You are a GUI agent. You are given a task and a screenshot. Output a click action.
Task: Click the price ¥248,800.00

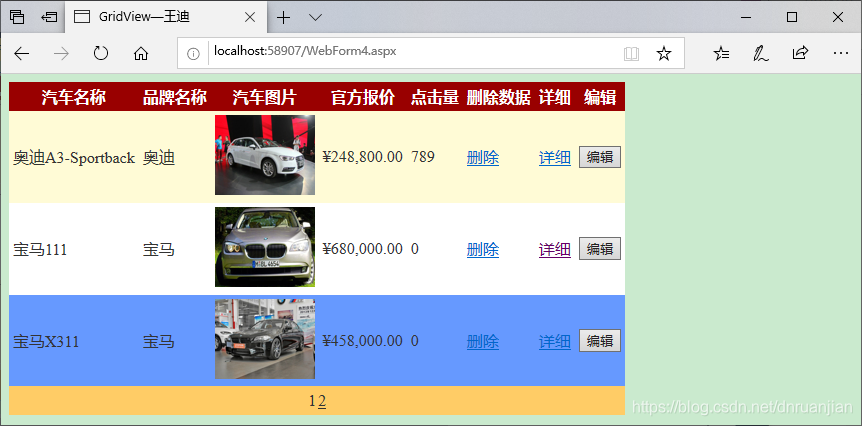click(x=363, y=157)
